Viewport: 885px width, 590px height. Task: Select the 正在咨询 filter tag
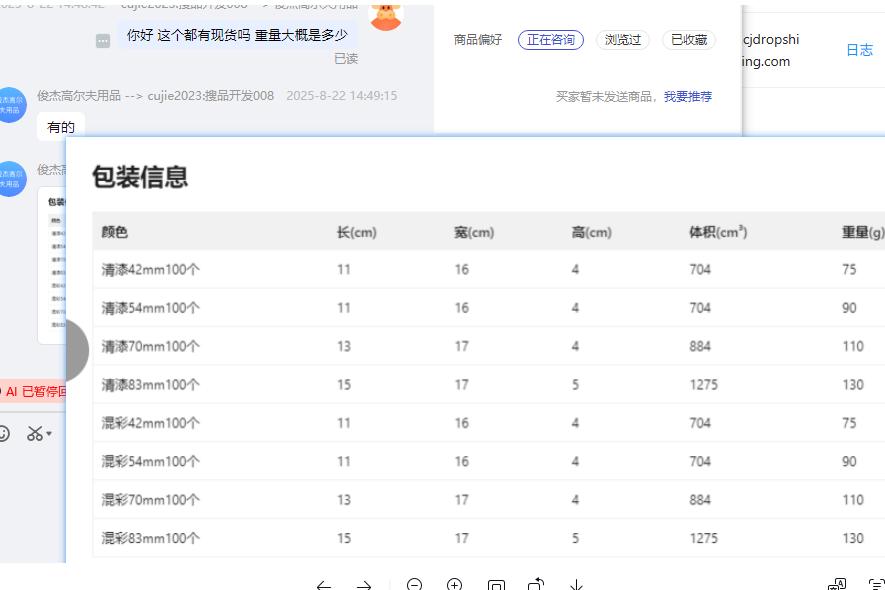point(551,40)
